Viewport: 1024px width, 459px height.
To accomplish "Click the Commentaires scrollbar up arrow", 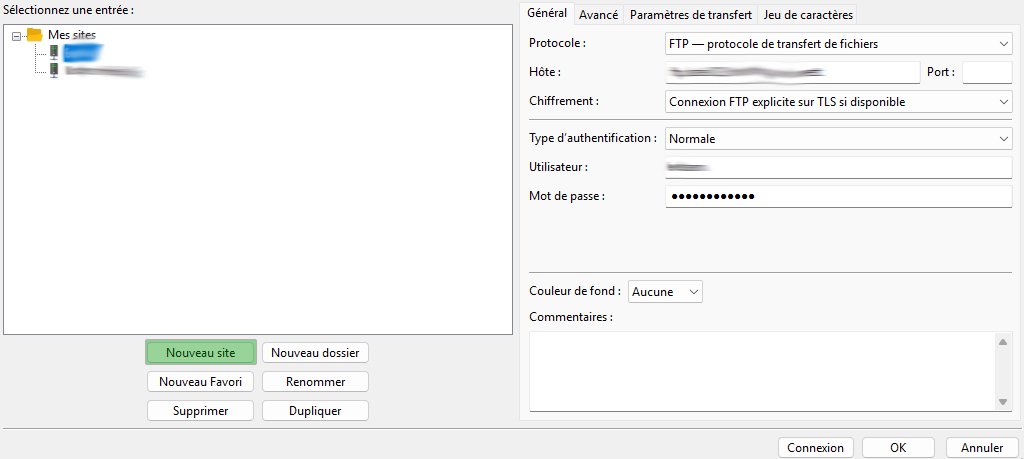I will [1002, 341].
